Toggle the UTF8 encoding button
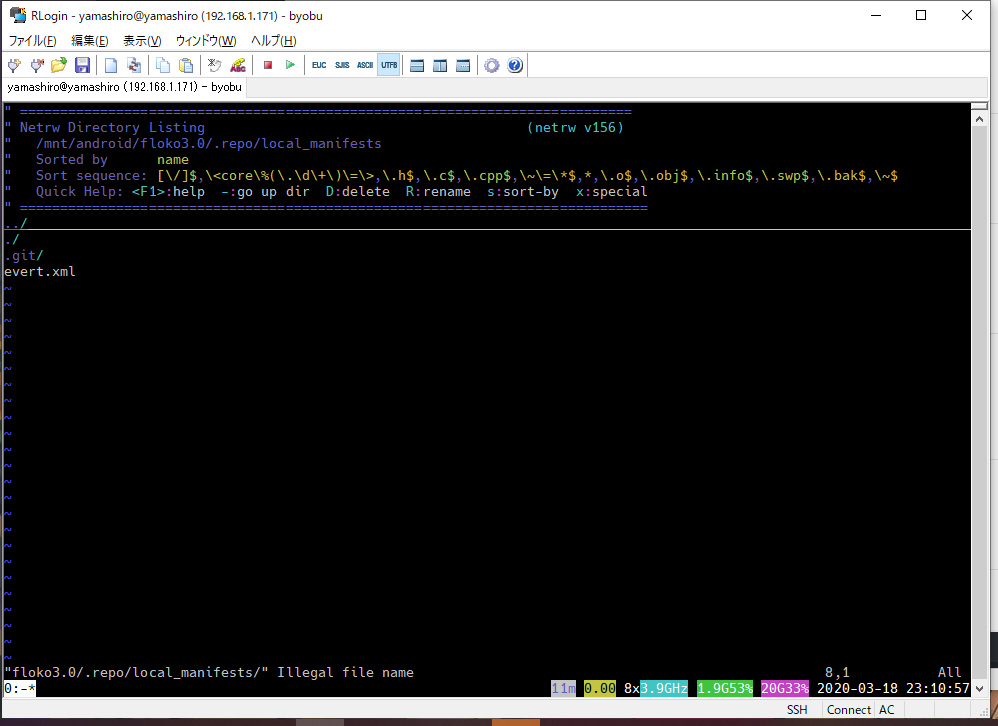Image resolution: width=998 pixels, height=726 pixels. point(389,65)
